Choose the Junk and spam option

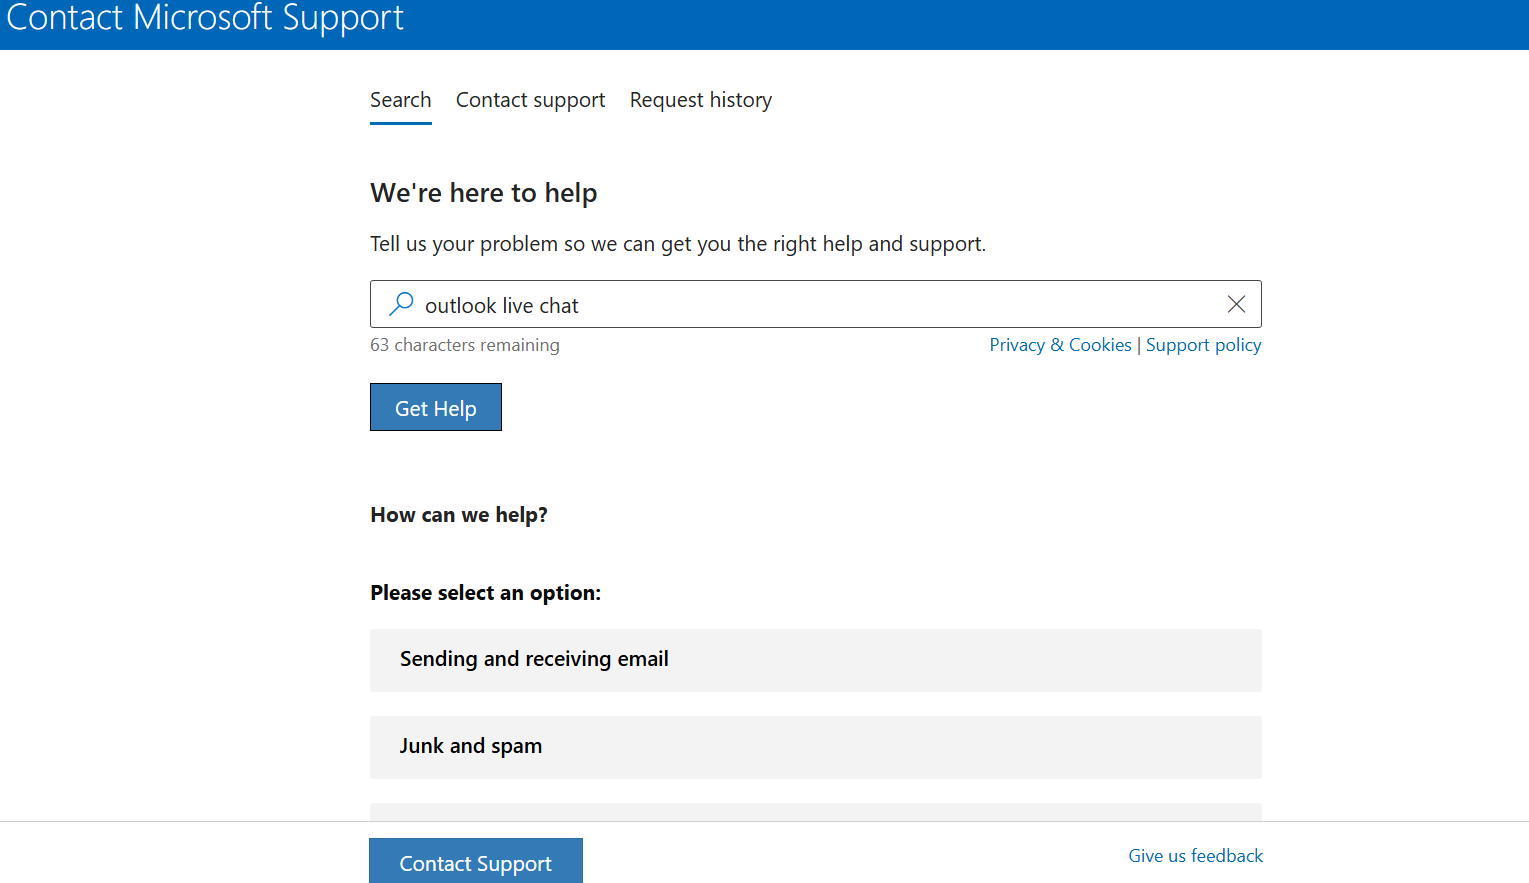[816, 747]
